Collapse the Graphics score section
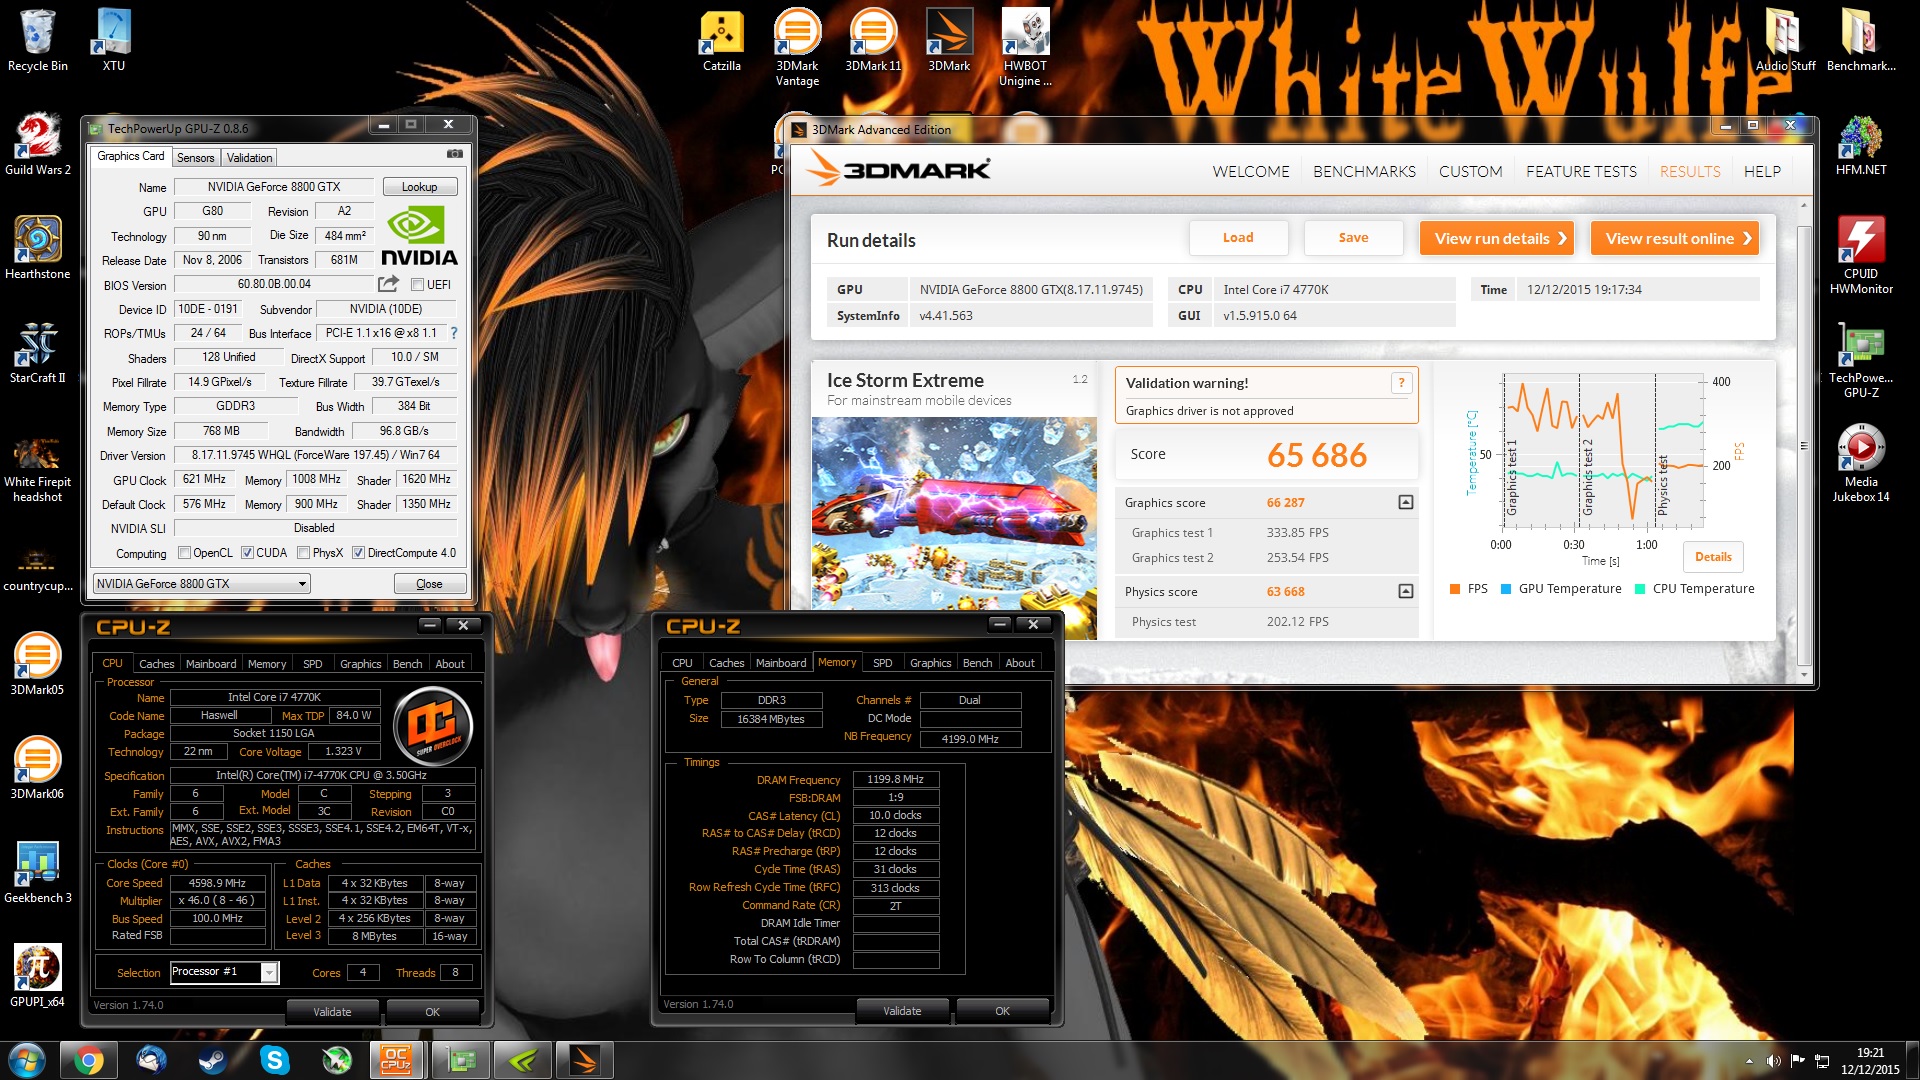 coord(1405,502)
